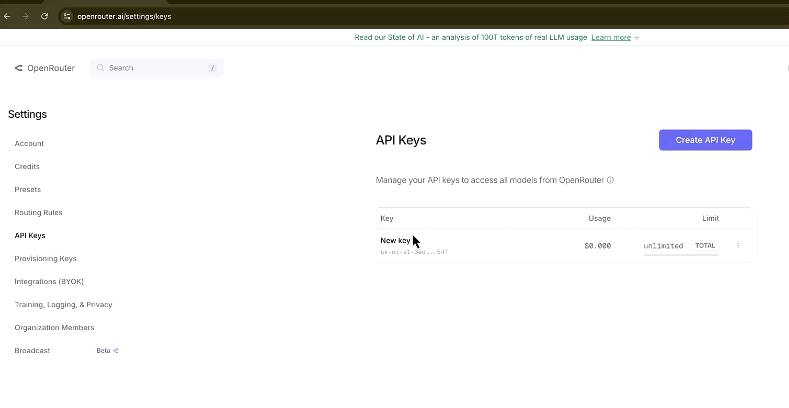Image resolution: width=789 pixels, height=408 pixels.
Task: Open Training, Logging, & Privacy settings
Action: (x=63, y=304)
